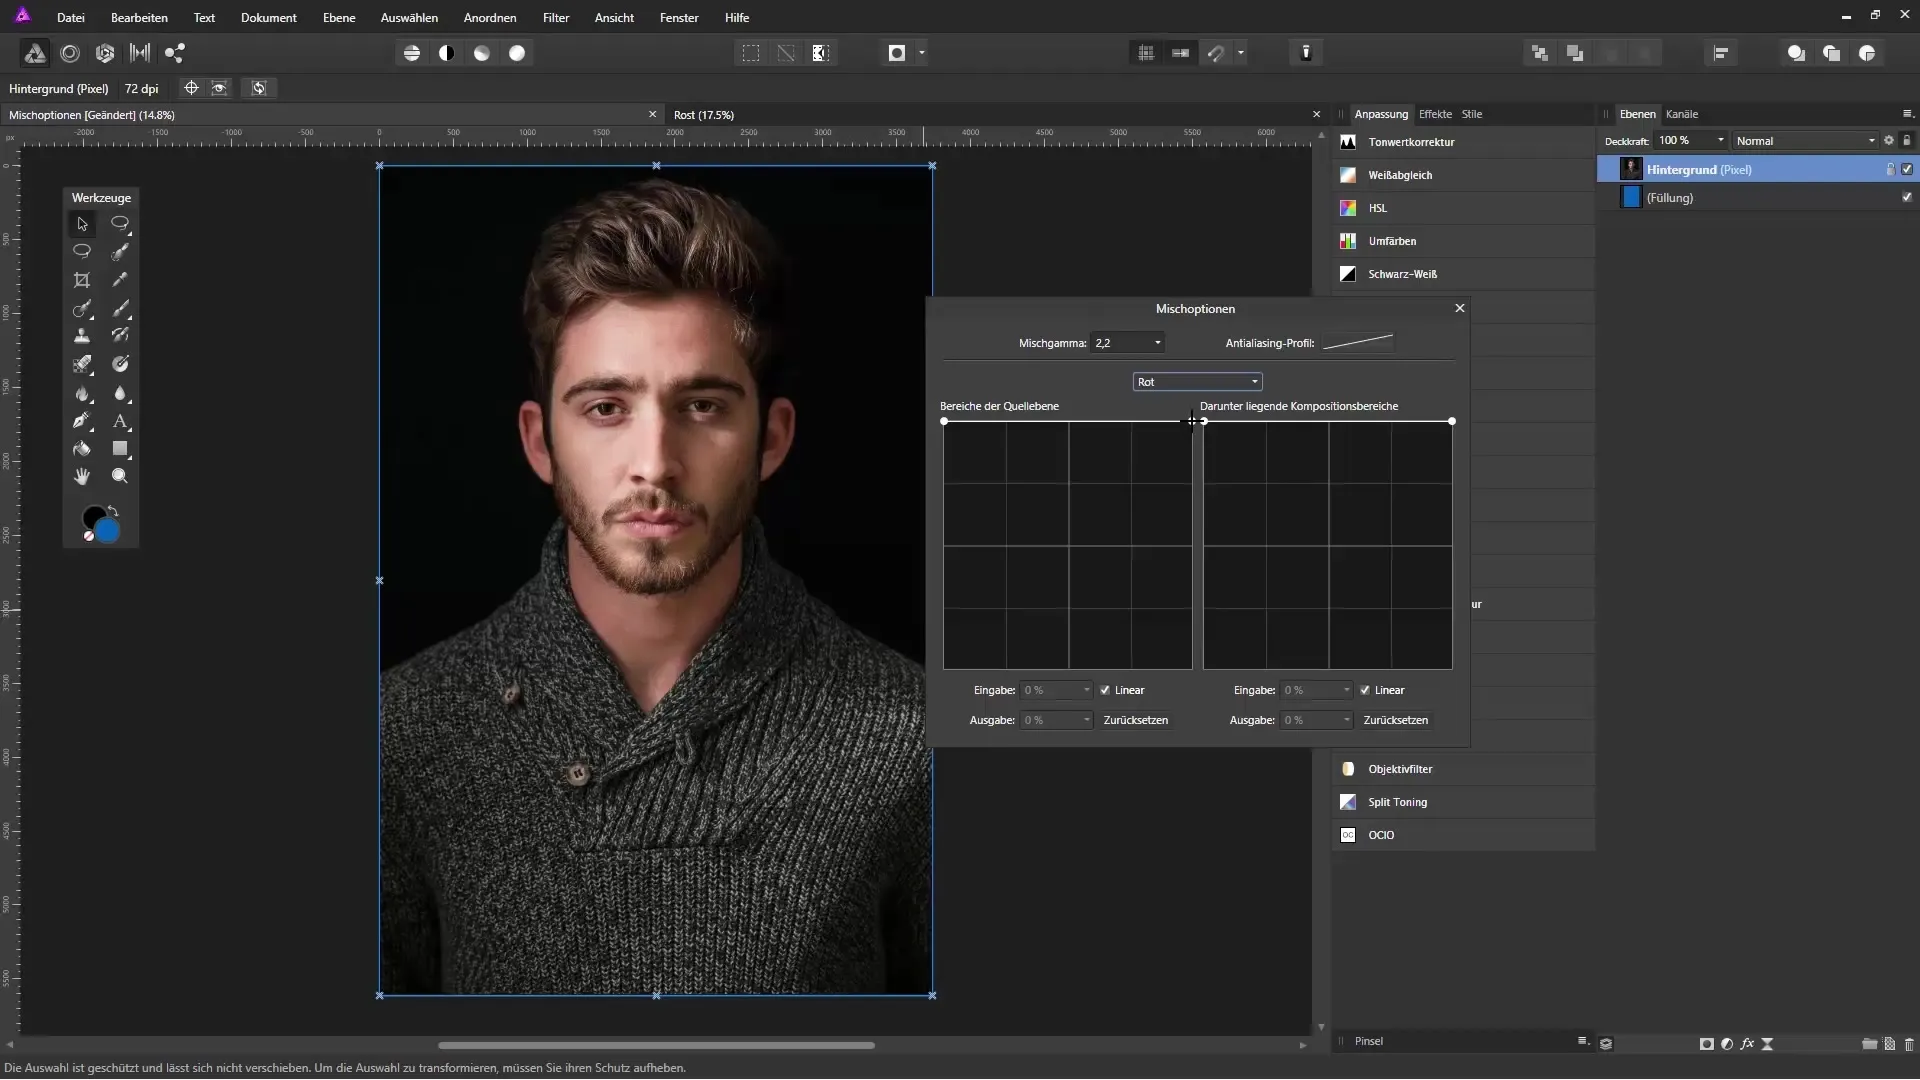The width and height of the screenshot is (1920, 1080).
Task: Toggle the quick mask button
Action: point(897,53)
